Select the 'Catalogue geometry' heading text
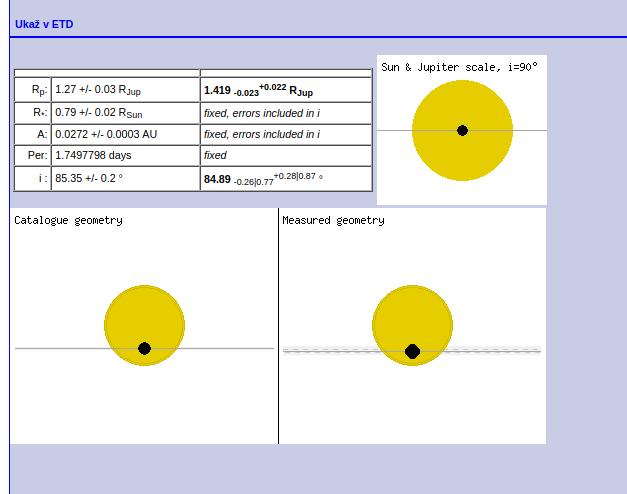This screenshot has width=627, height=494. pyautogui.click(x=68, y=220)
